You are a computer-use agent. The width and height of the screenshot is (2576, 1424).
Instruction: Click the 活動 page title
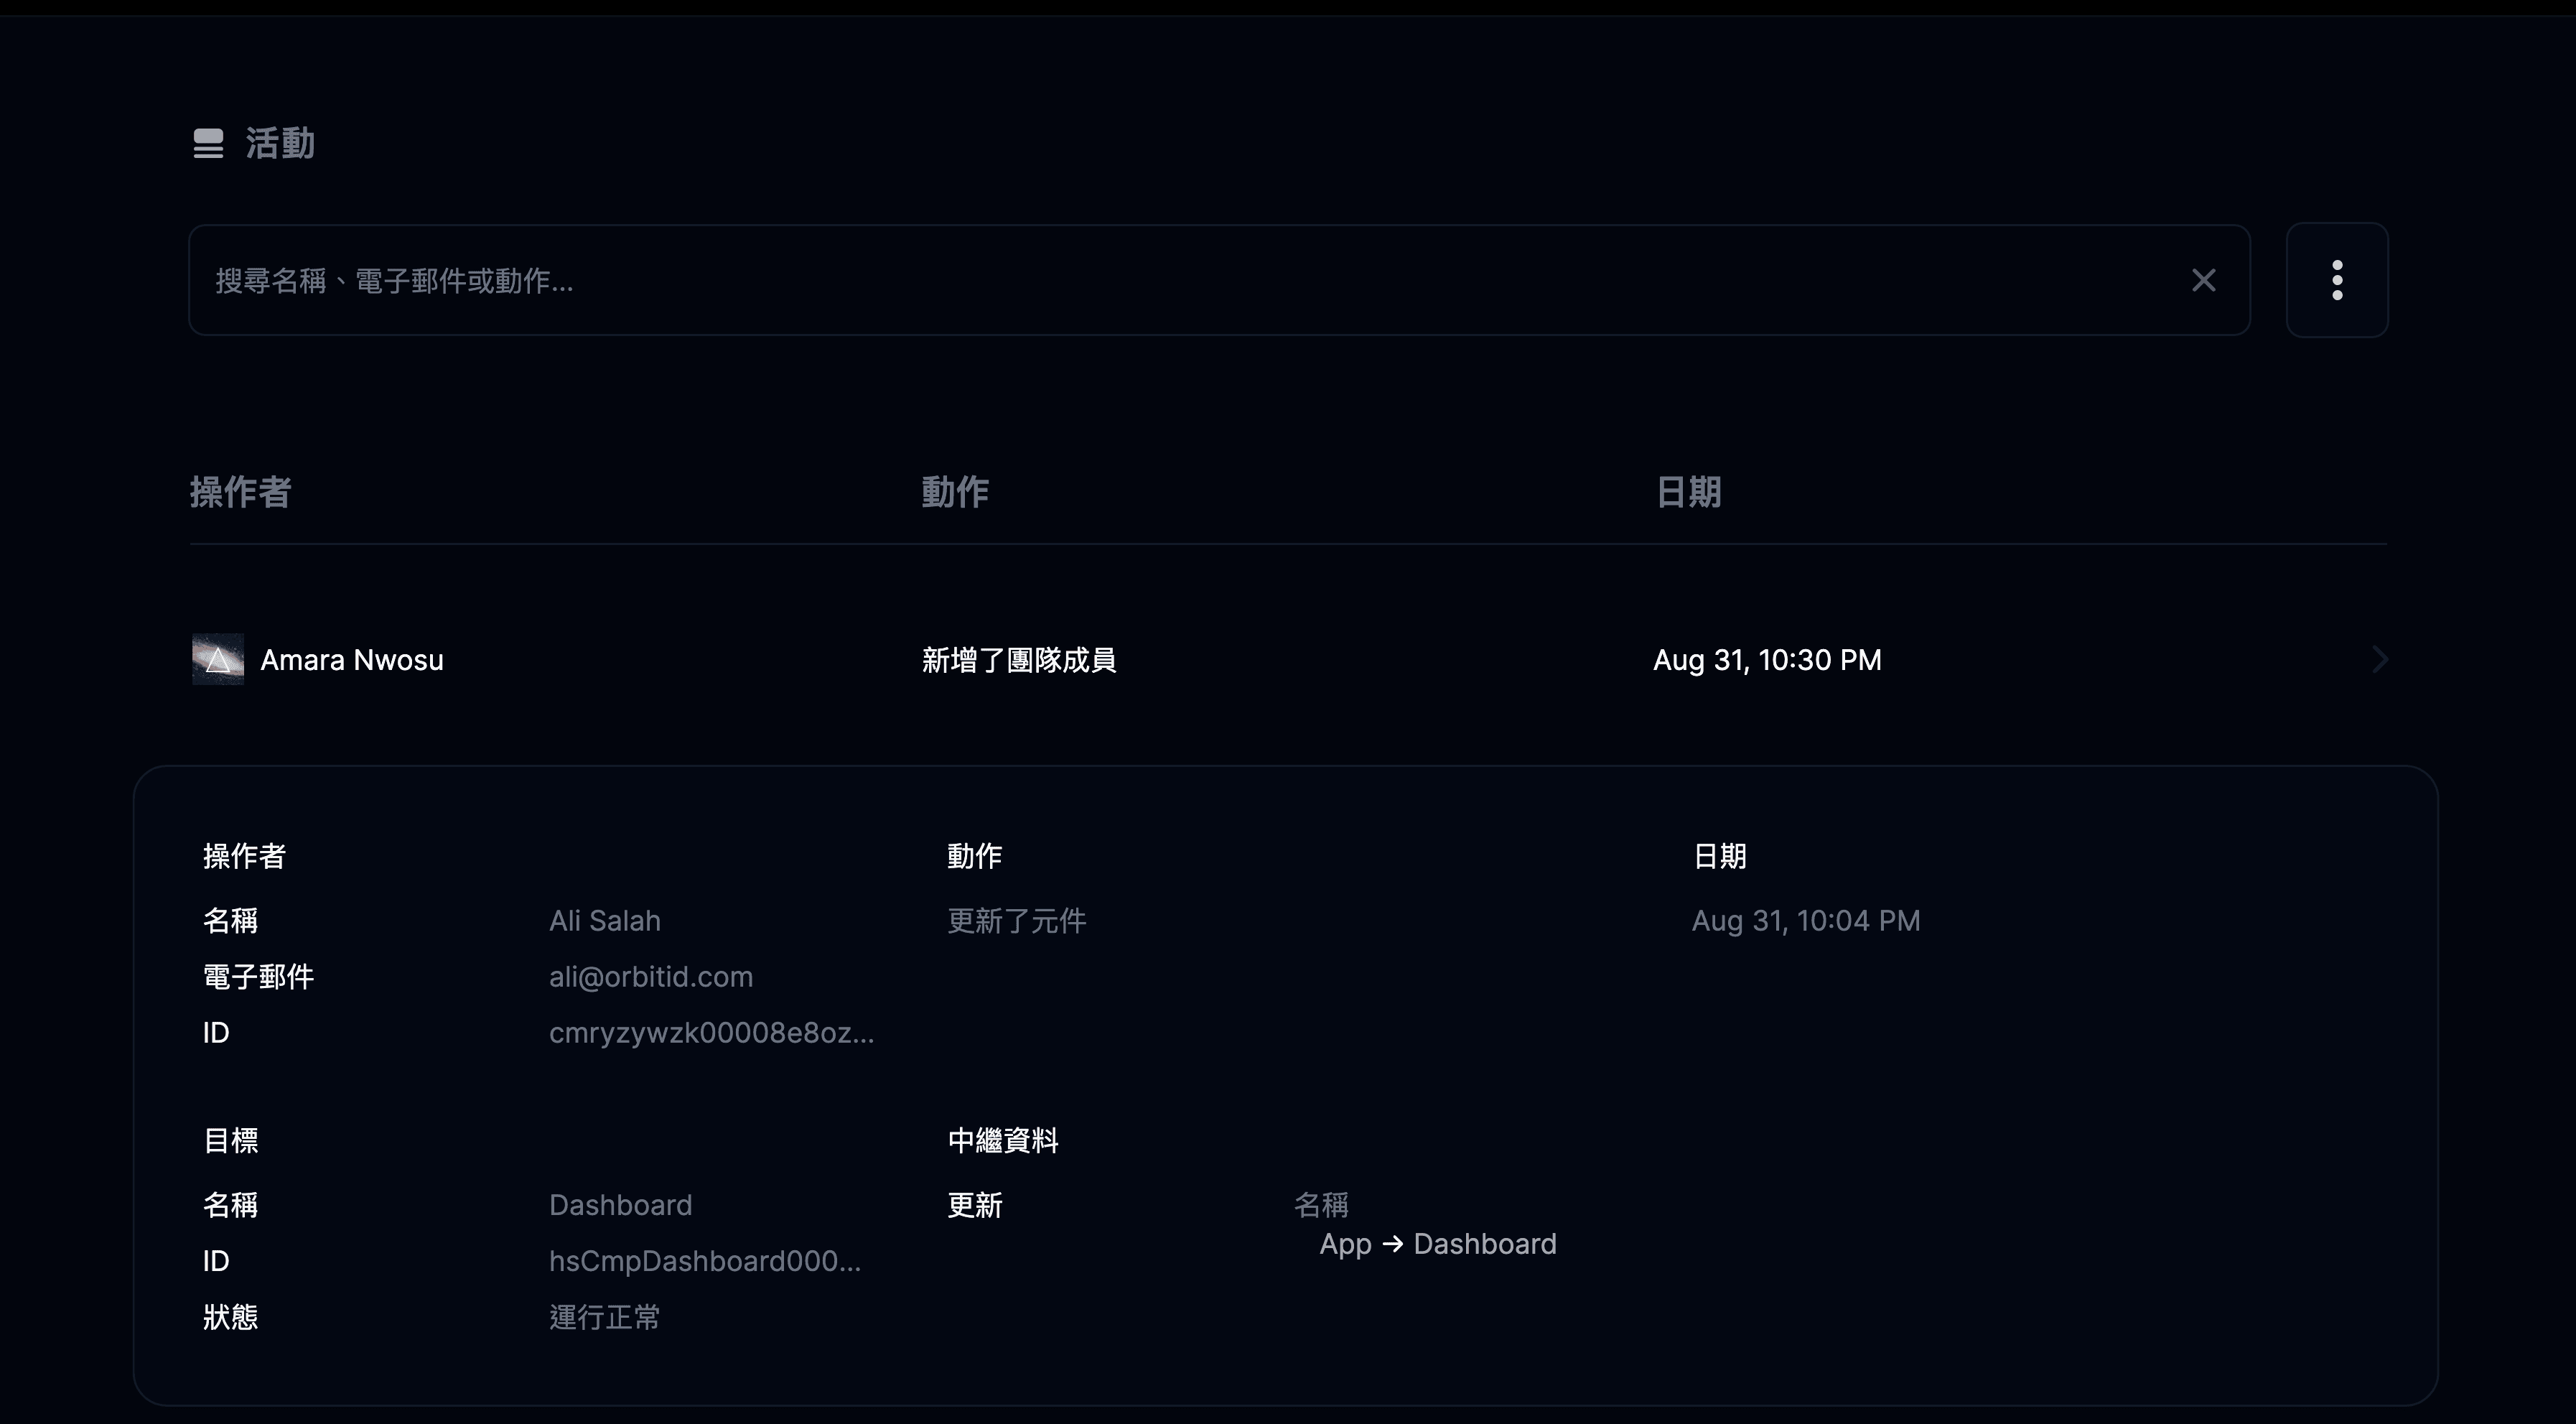(280, 143)
